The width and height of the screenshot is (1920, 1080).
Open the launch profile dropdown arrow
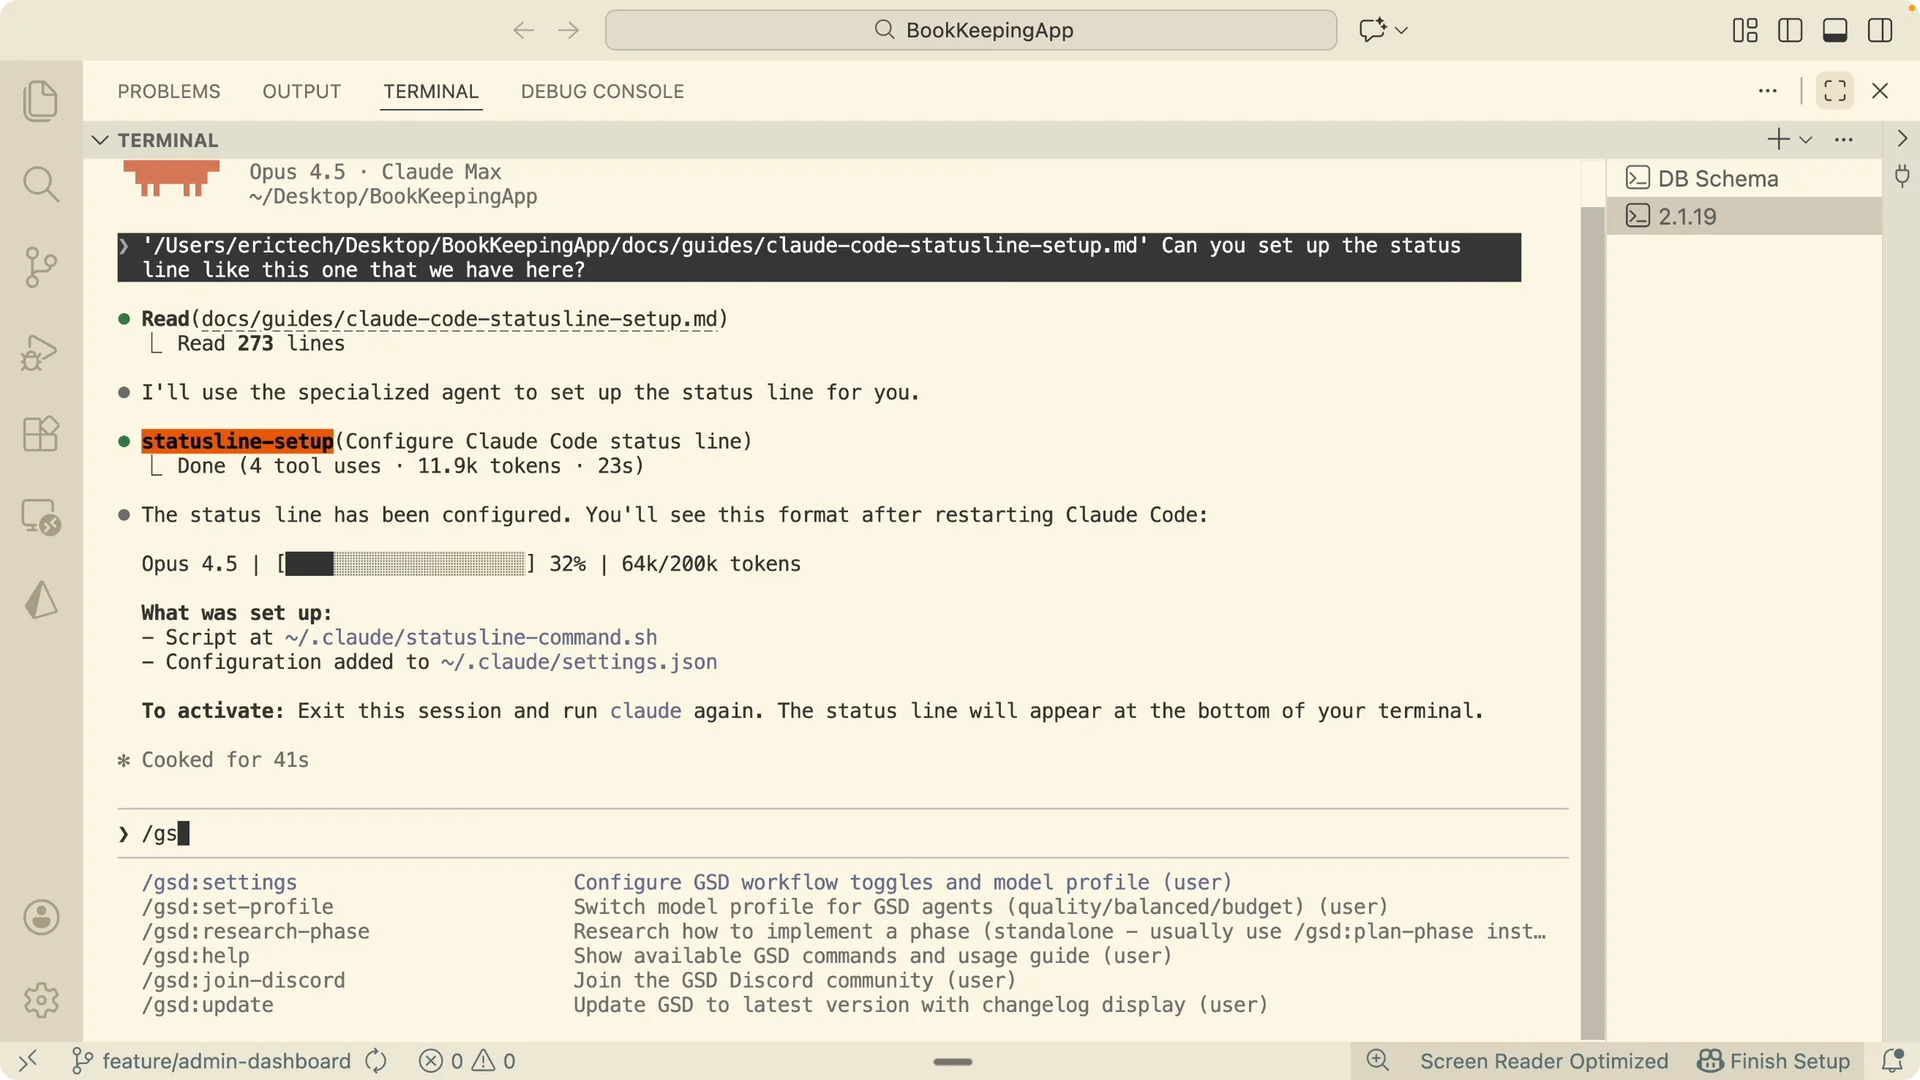(1806, 140)
